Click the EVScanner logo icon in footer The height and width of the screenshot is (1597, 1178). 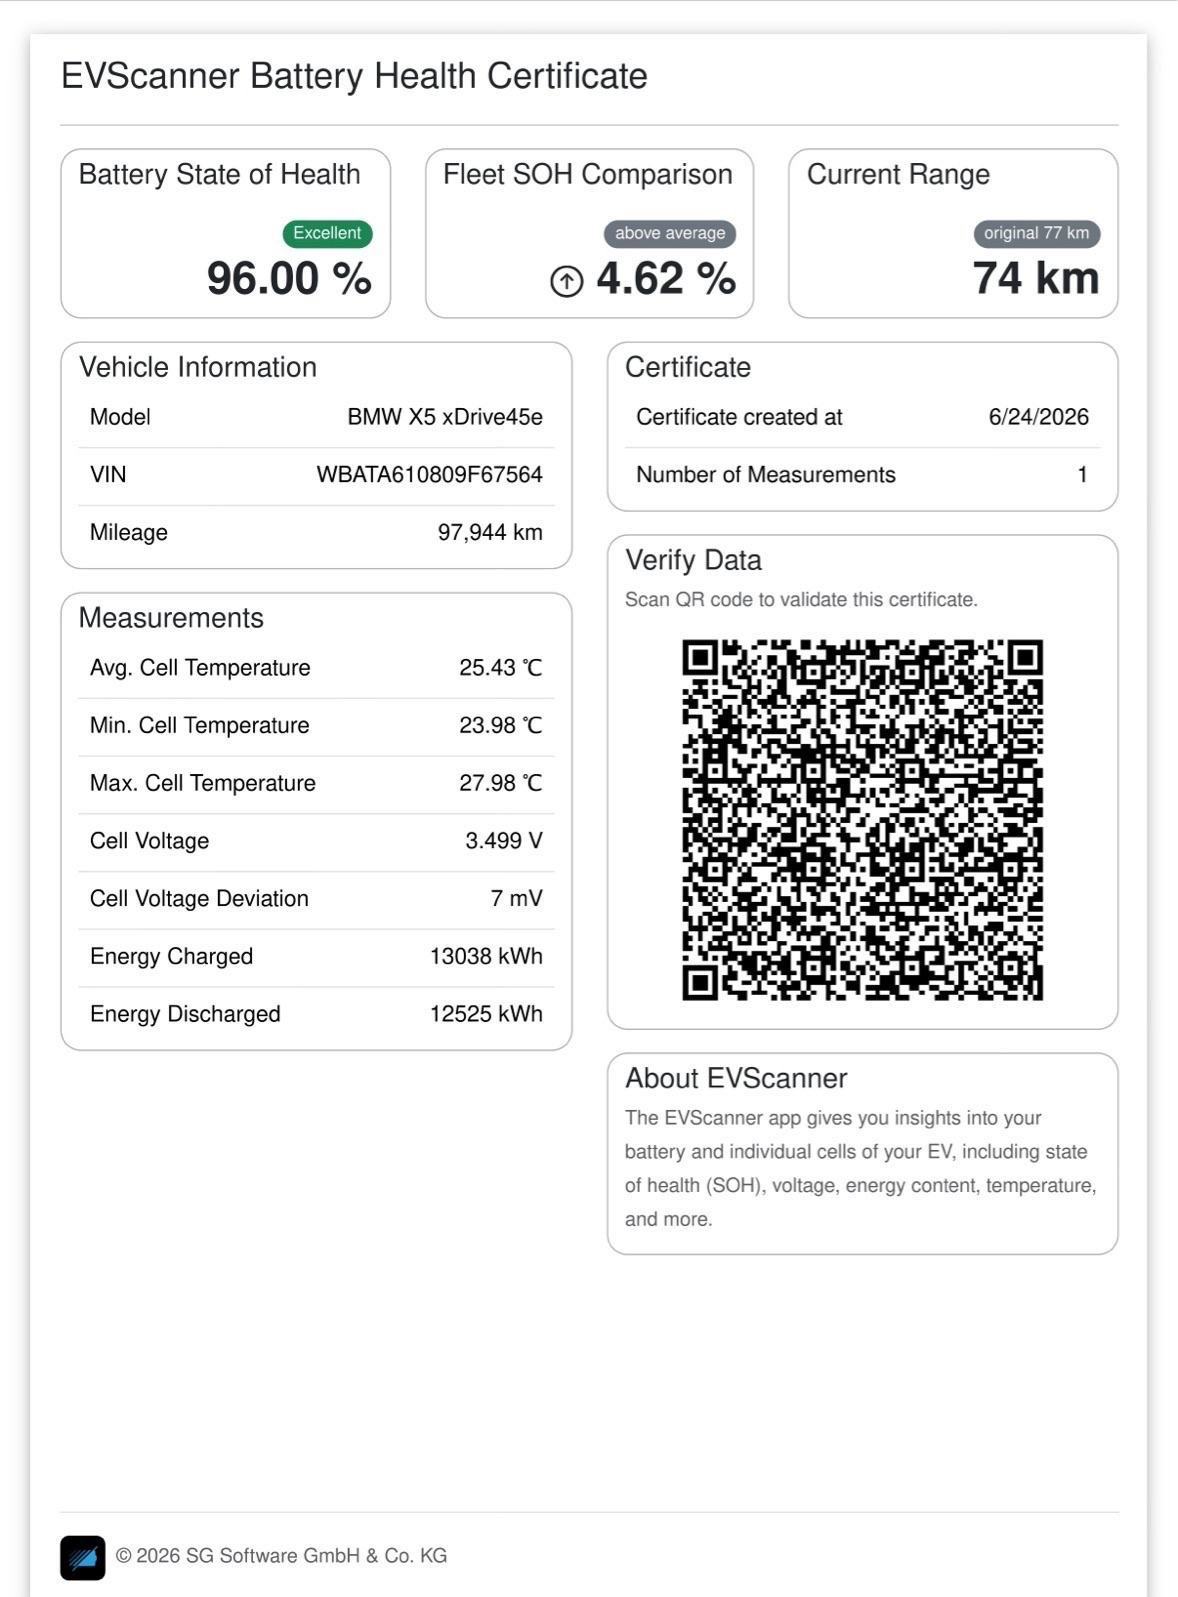tap(82, 1557)
